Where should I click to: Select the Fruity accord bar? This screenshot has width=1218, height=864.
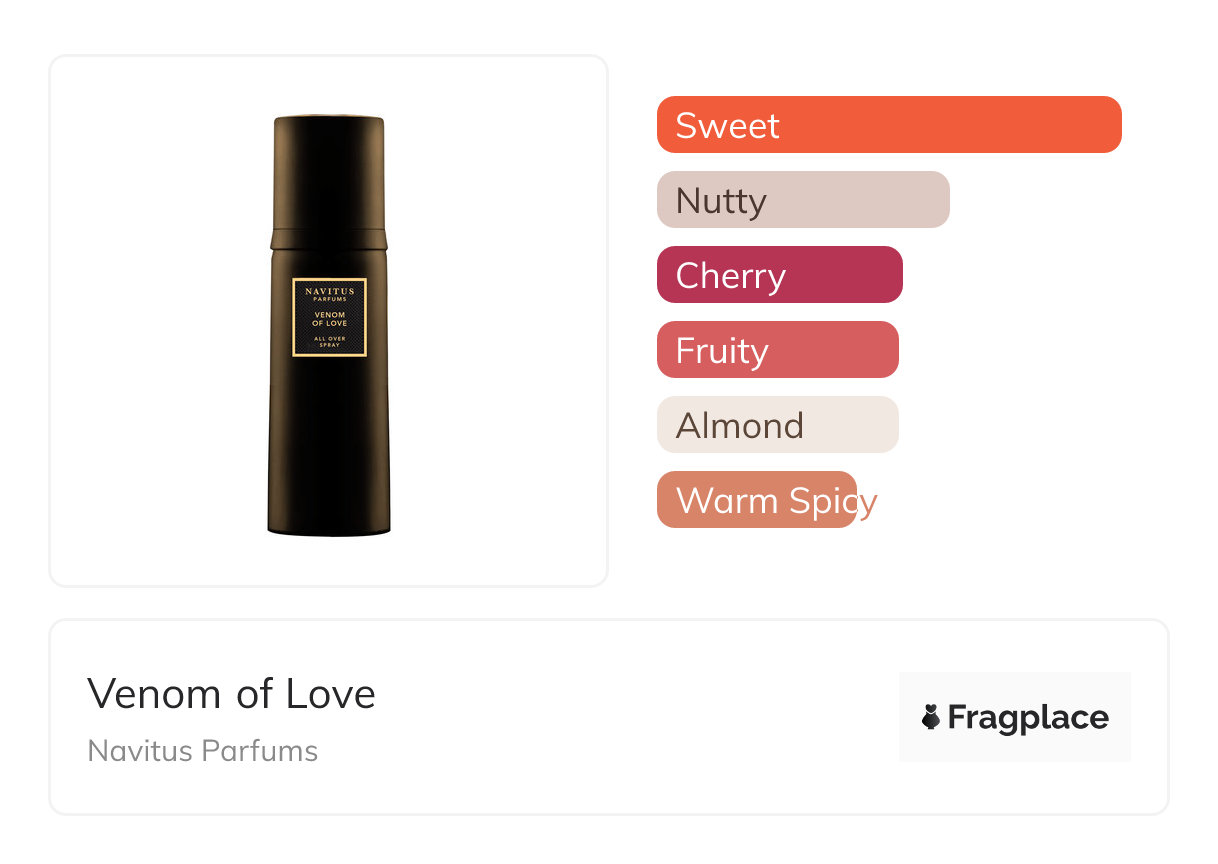tap(778, 350)
